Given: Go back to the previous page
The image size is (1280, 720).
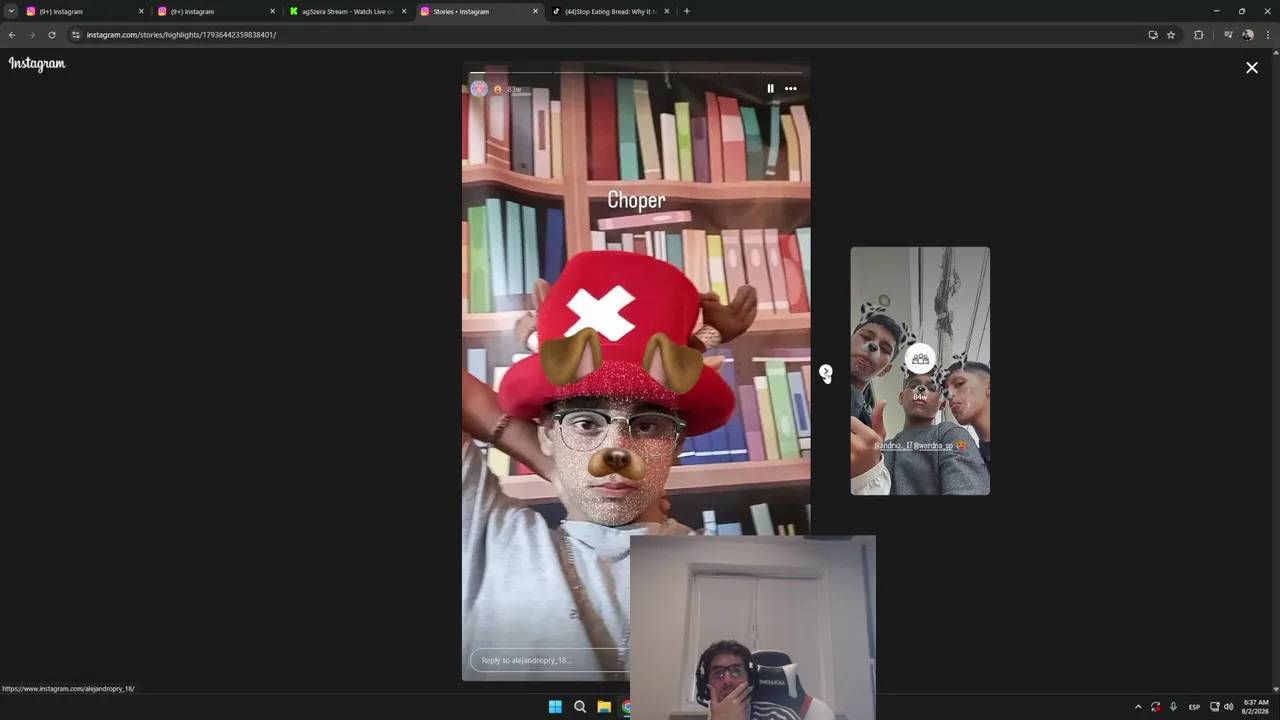Looking at the screenshot, I should (12, 35).
